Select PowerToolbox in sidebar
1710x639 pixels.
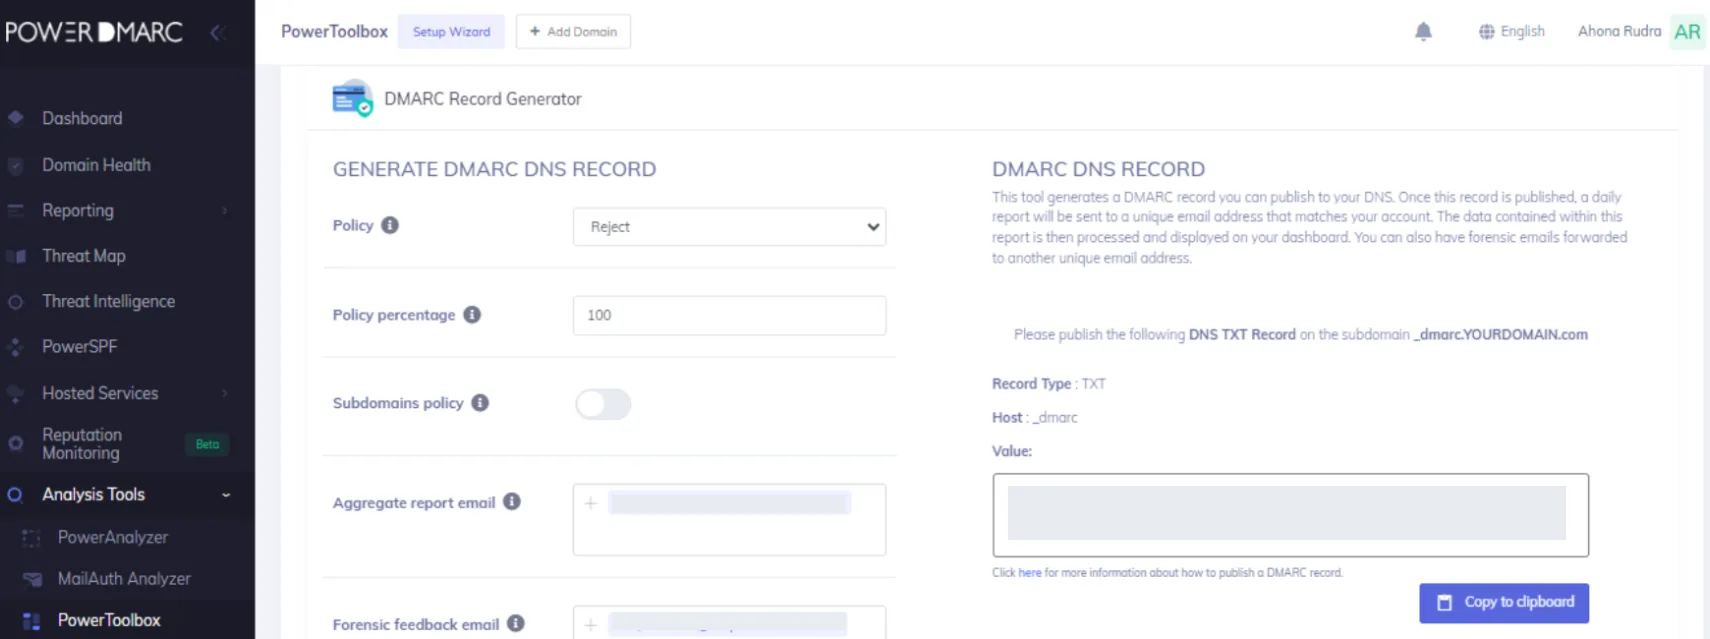(x=109, y=621)
